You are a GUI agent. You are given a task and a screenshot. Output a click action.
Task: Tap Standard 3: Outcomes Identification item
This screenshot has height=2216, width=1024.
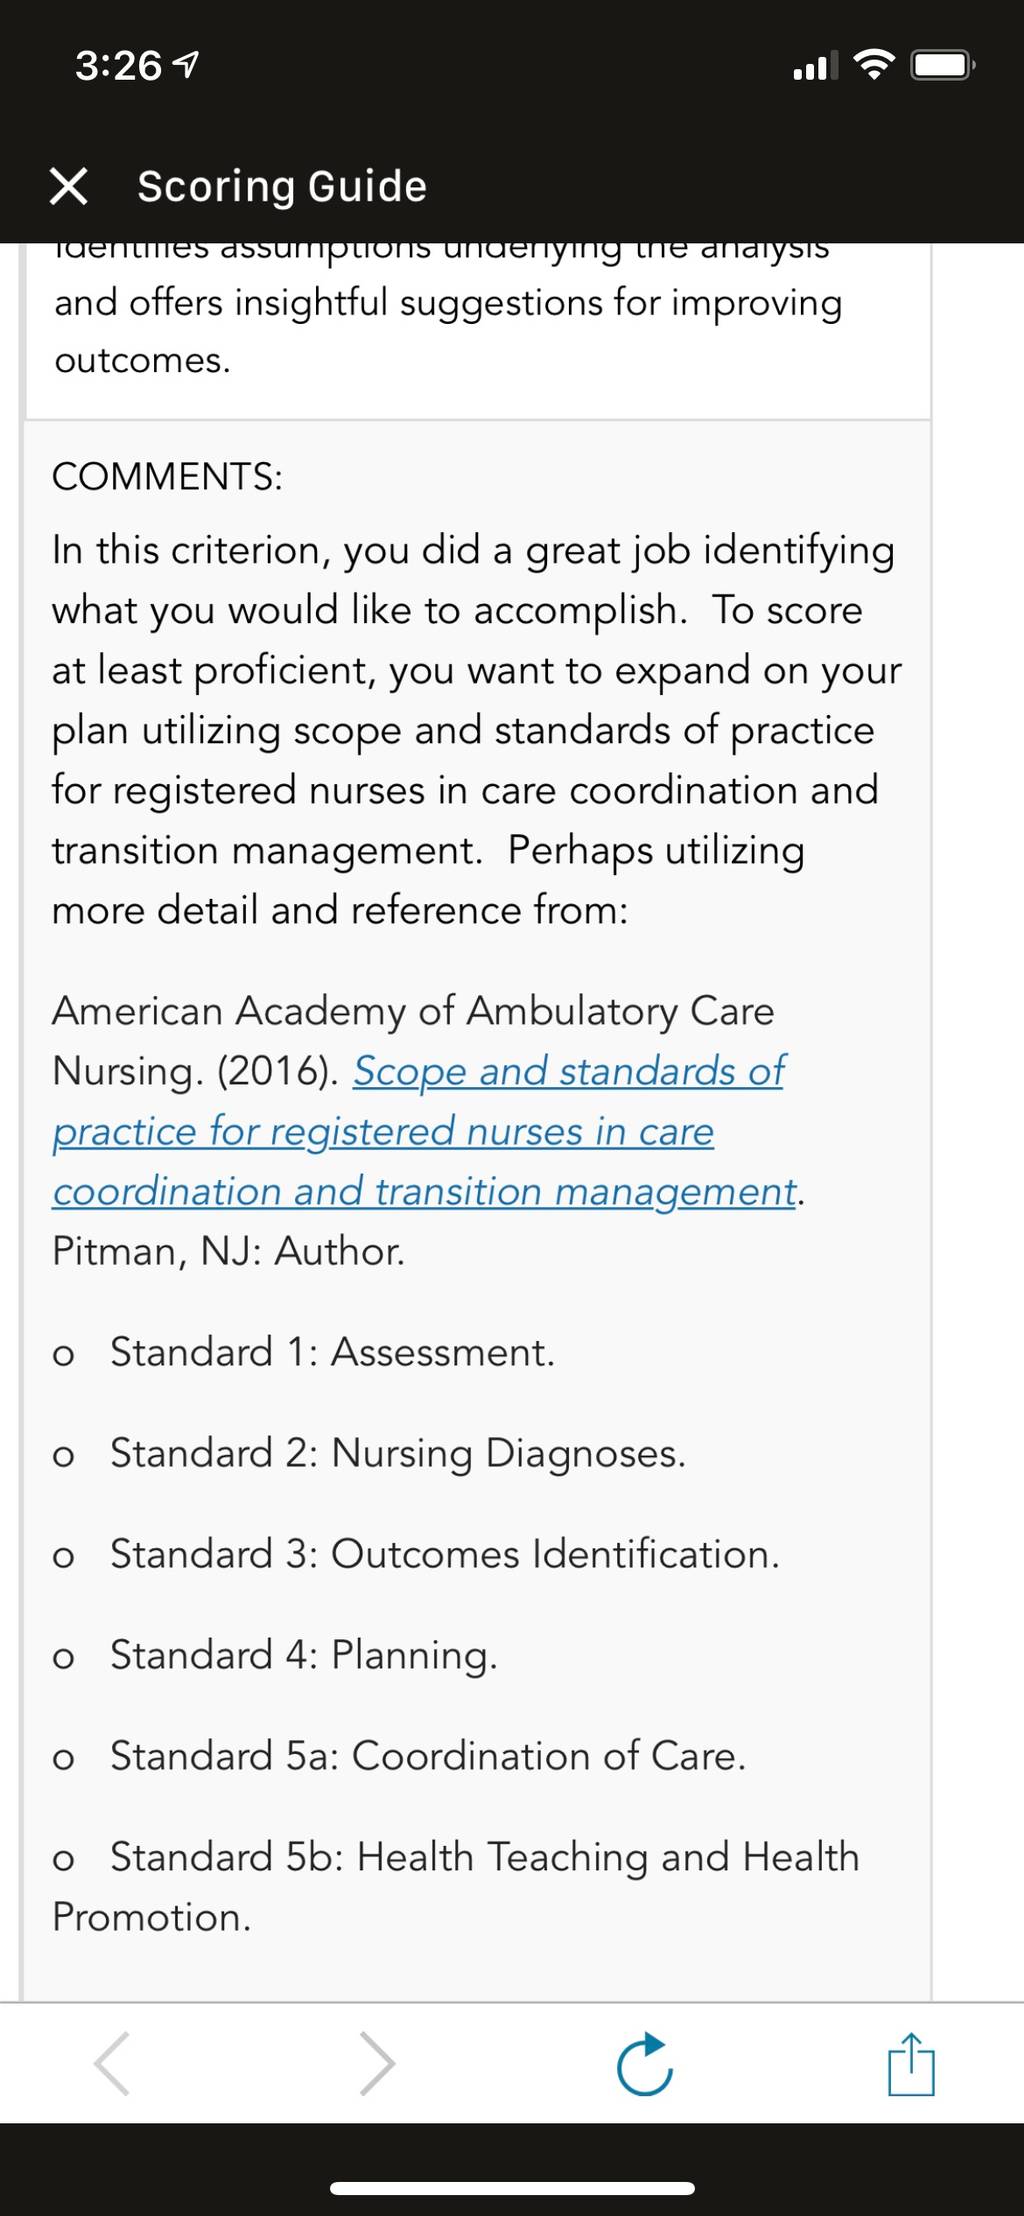point(444,1554)
